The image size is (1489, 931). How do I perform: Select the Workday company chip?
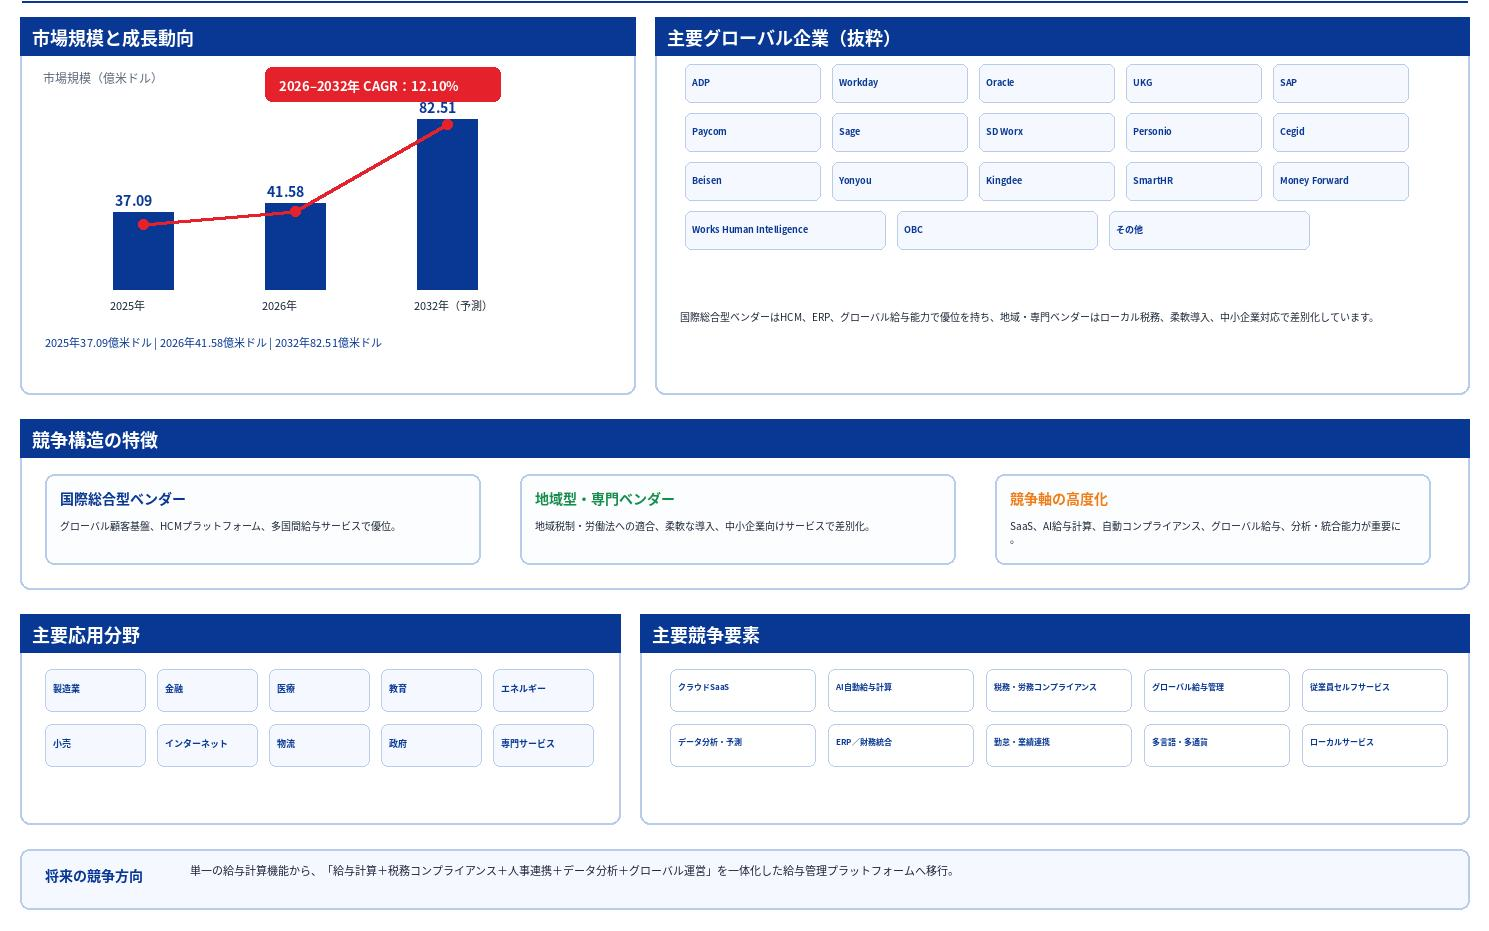[x=899, y=83]
